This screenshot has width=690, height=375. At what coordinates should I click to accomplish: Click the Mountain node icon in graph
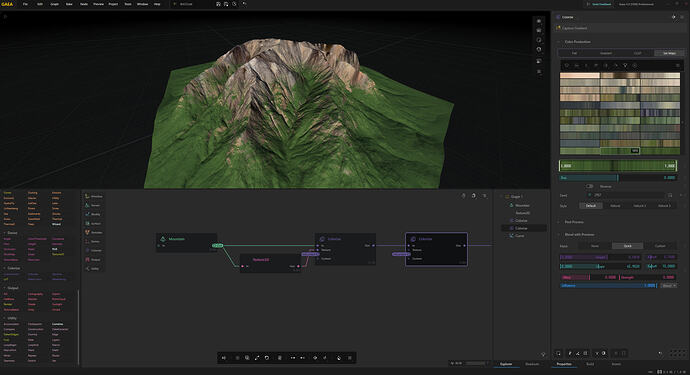point(163,239)
